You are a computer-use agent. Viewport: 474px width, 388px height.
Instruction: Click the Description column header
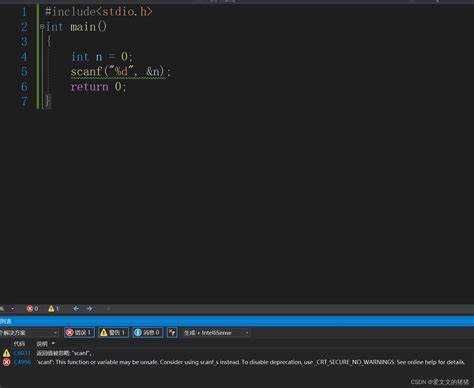pyautogui.click(x=42, y=344)
